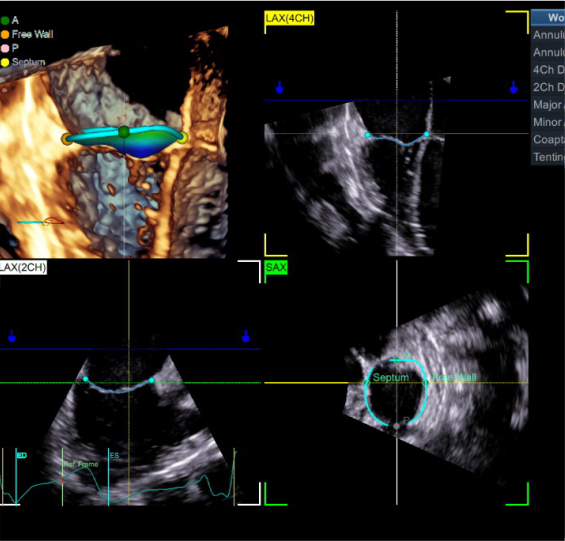Click left blue arrow in LAX(4CH) view

pyautogui.click(x=279, y=88)
